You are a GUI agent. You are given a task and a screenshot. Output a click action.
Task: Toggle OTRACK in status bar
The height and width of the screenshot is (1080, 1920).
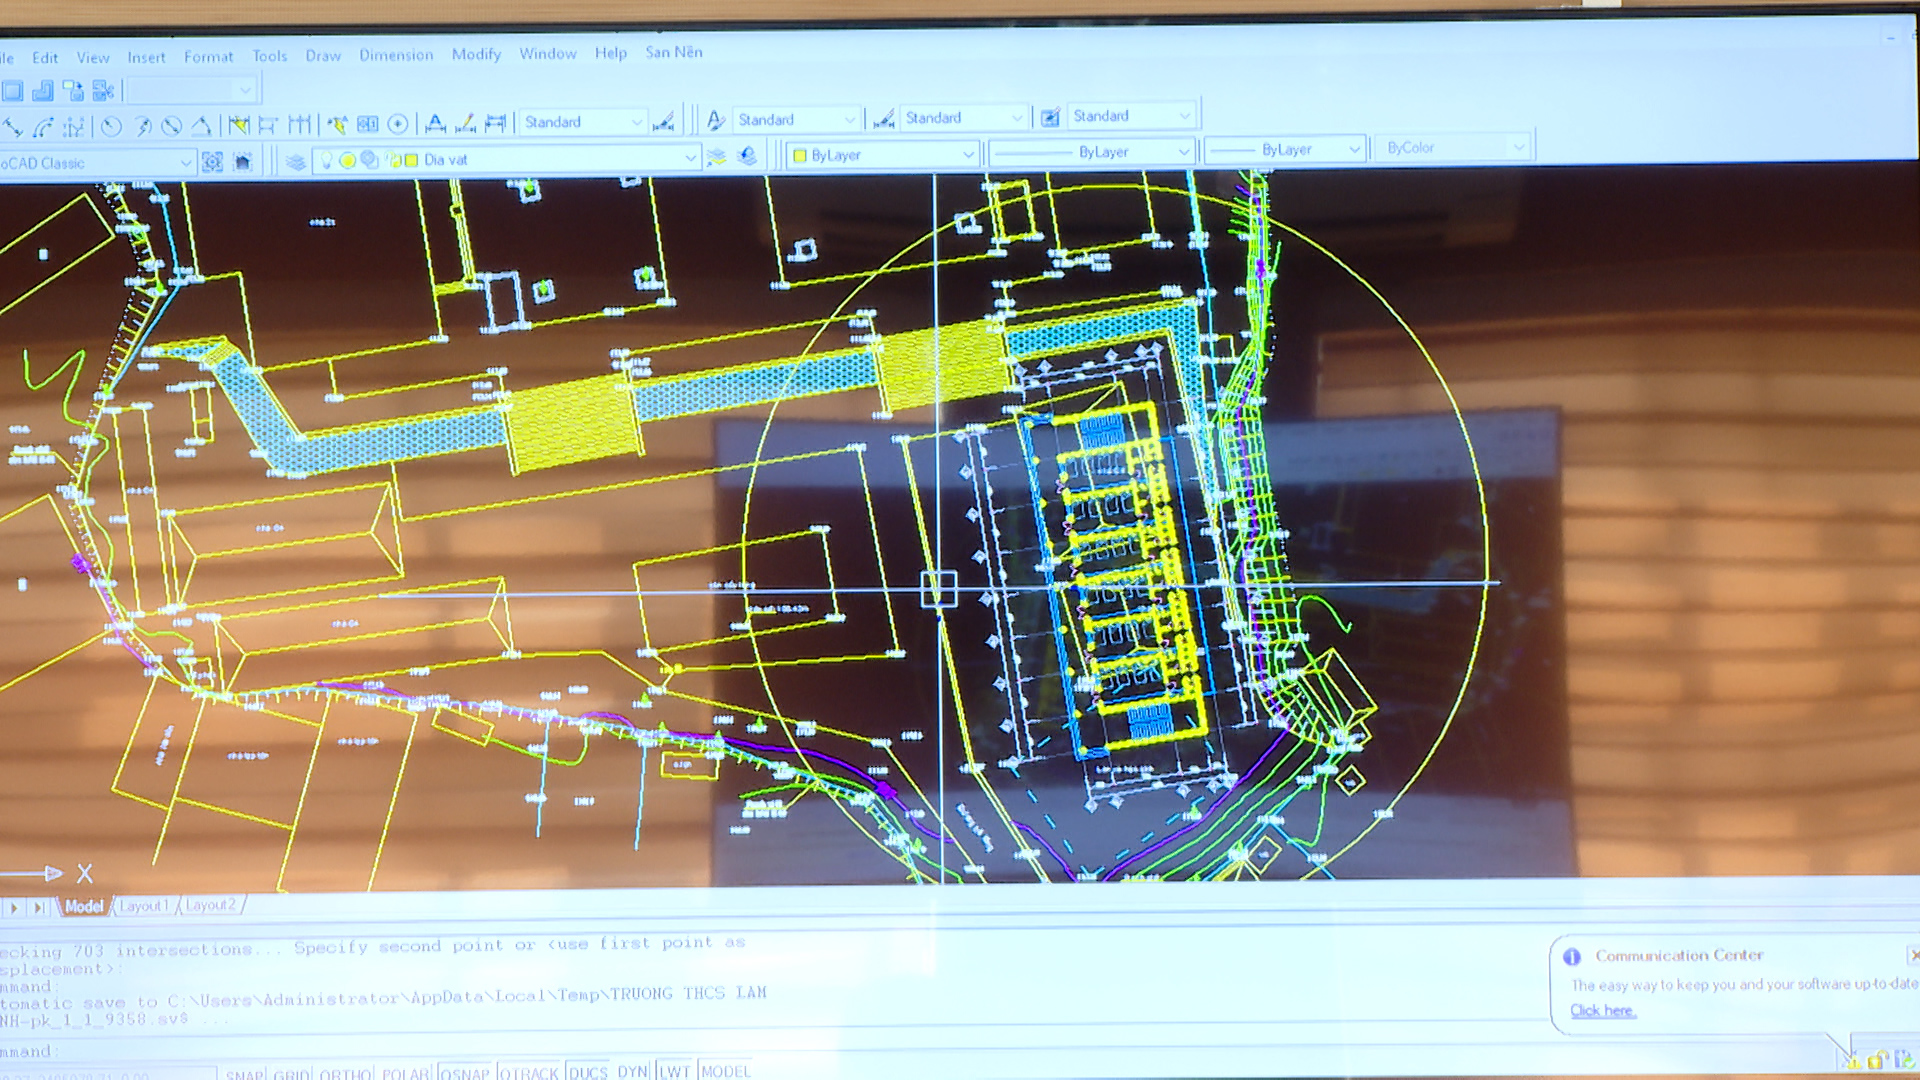click(x=528, y=1072)
